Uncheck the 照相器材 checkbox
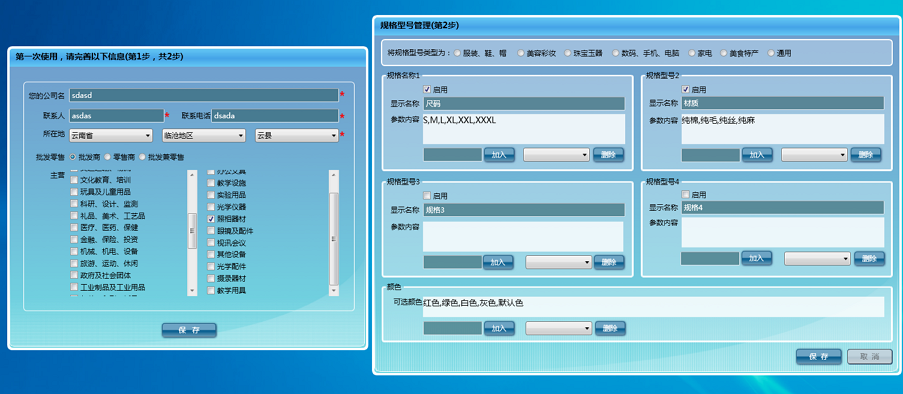 click(x=211, y=219)
